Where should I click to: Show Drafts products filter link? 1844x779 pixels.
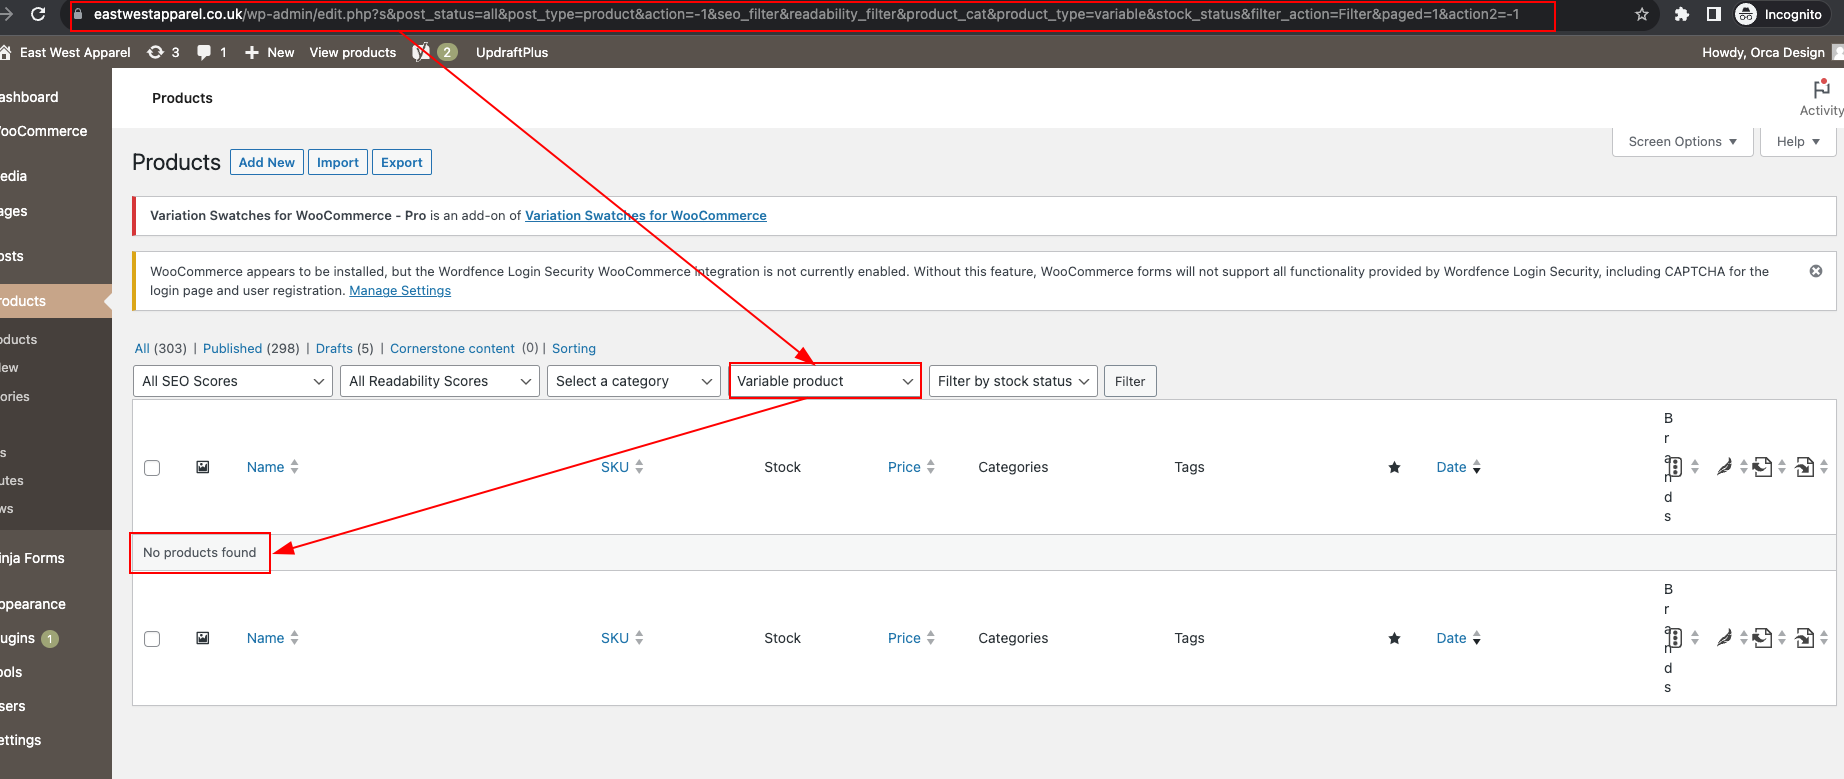click(334, 348)
